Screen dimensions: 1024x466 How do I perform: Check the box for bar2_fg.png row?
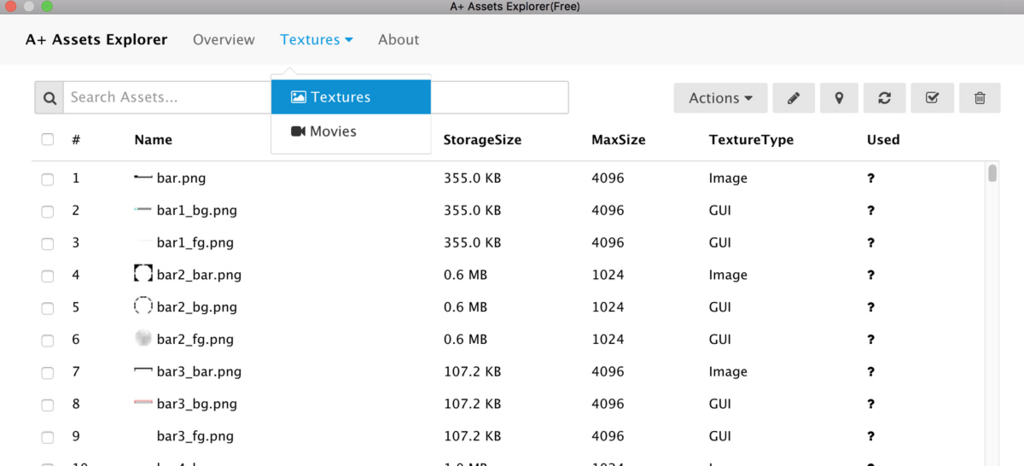point(48,341)
